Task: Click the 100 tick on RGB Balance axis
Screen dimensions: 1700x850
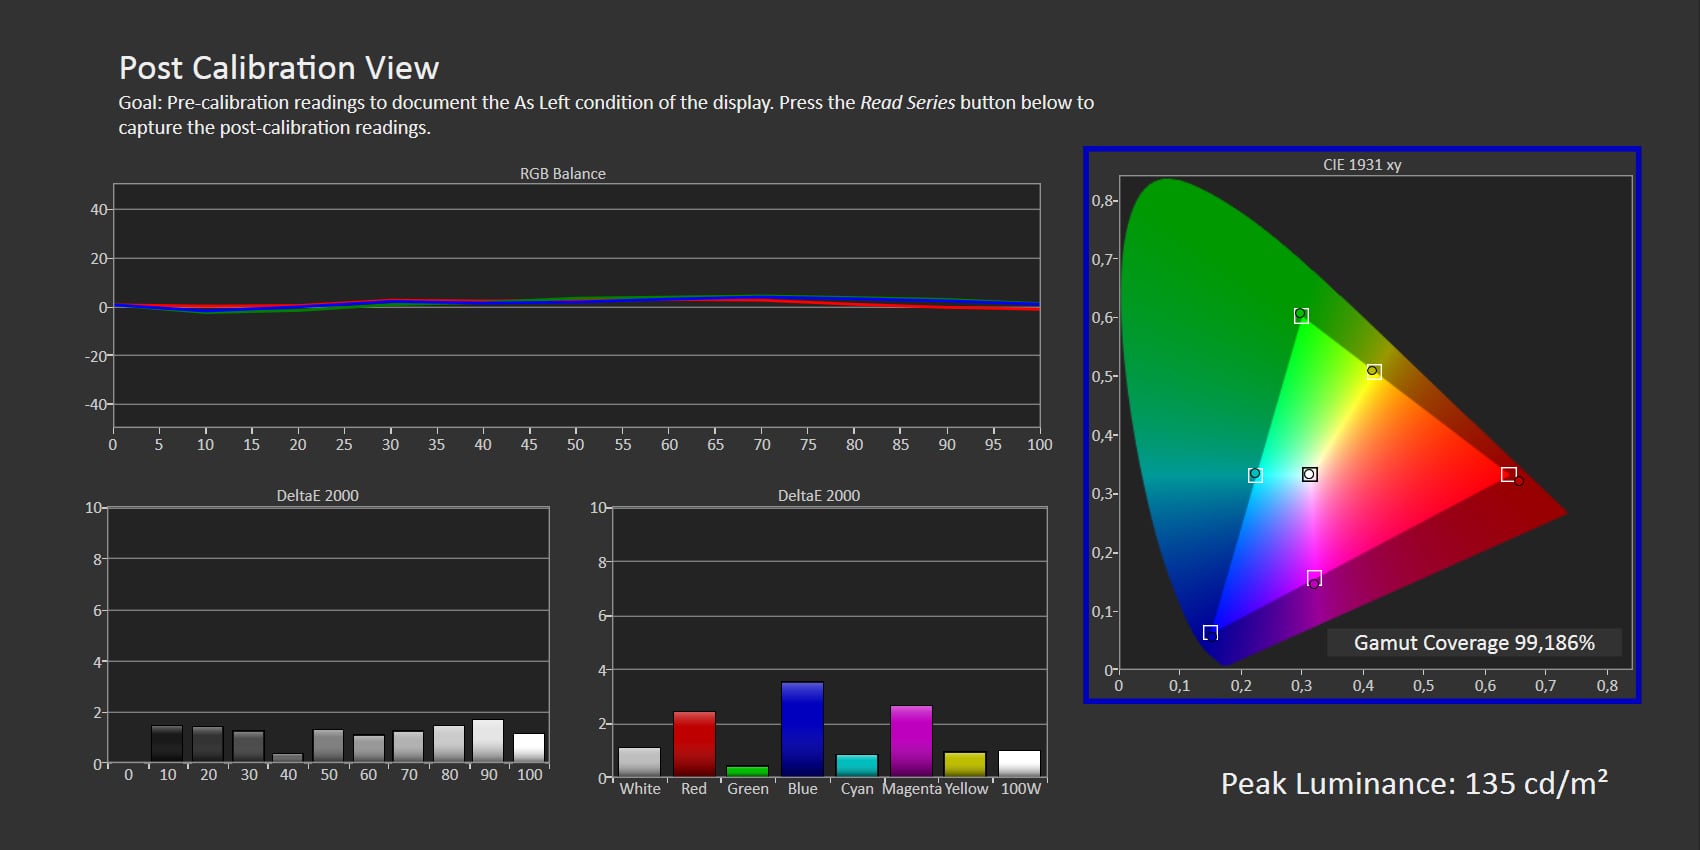Action: (x=1040, y=444)
